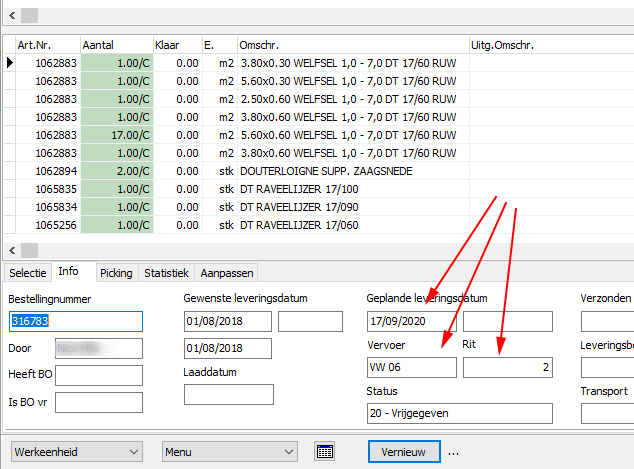634x469 pixels.
Task: Click the thumb of the grid's bottom scrollbar
Action: 30,251
